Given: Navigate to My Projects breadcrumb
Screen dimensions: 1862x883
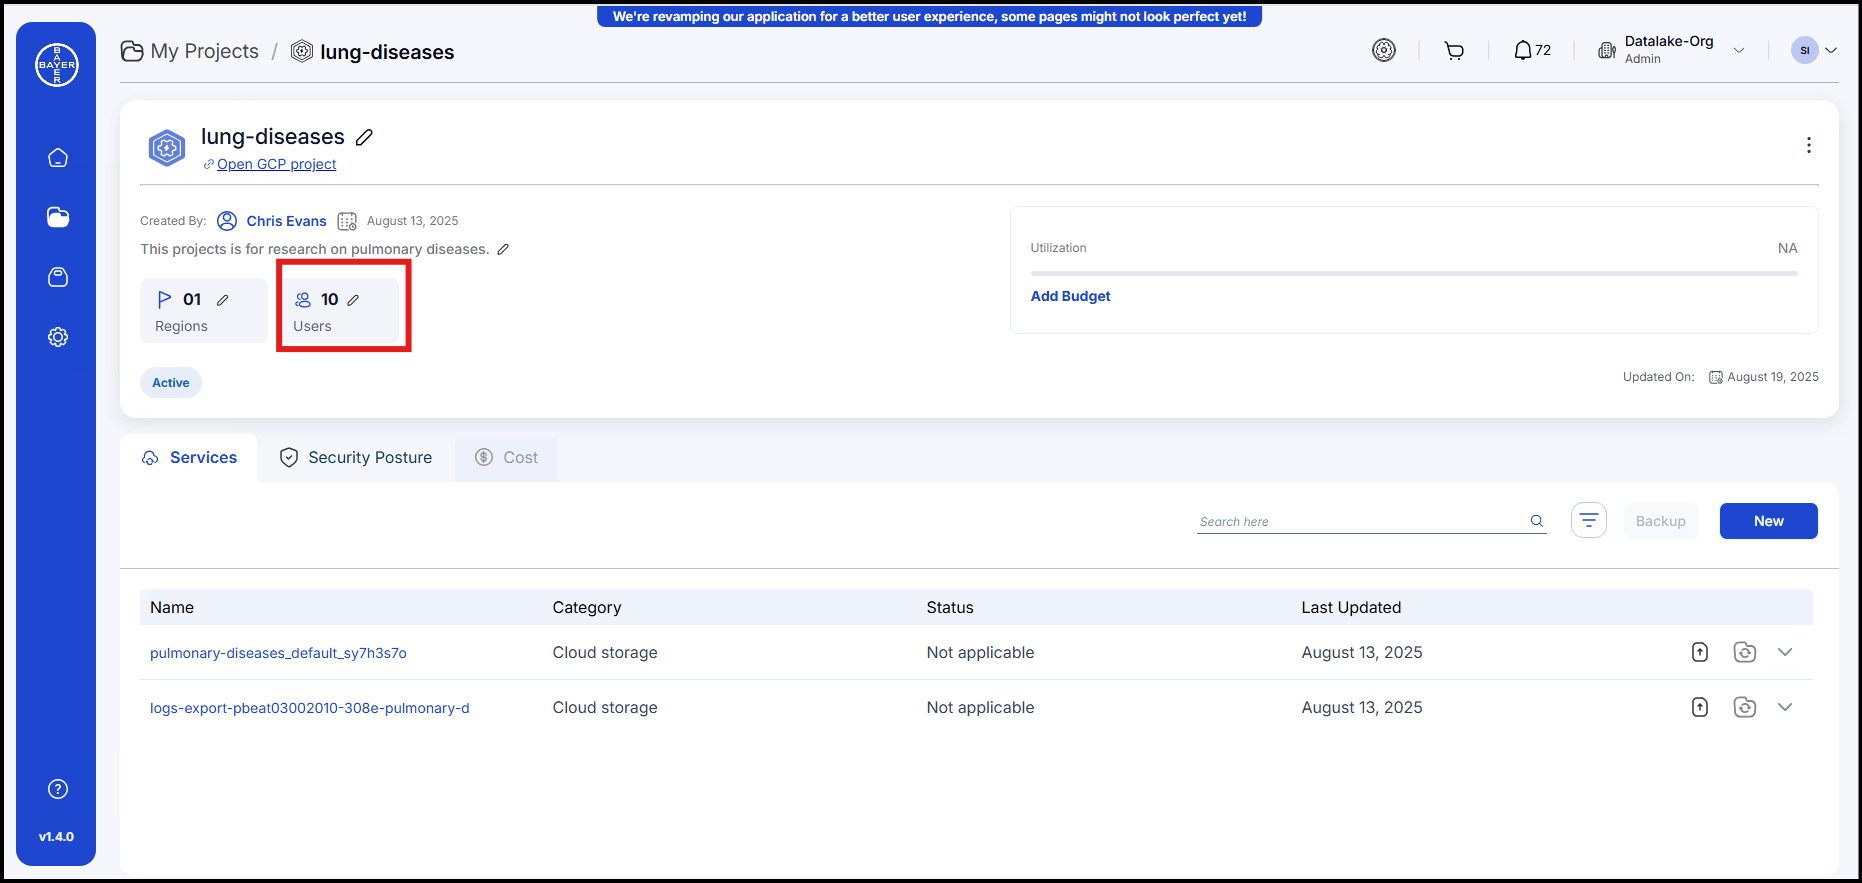Looking at the screenshot, I should (x=189, y=51).
